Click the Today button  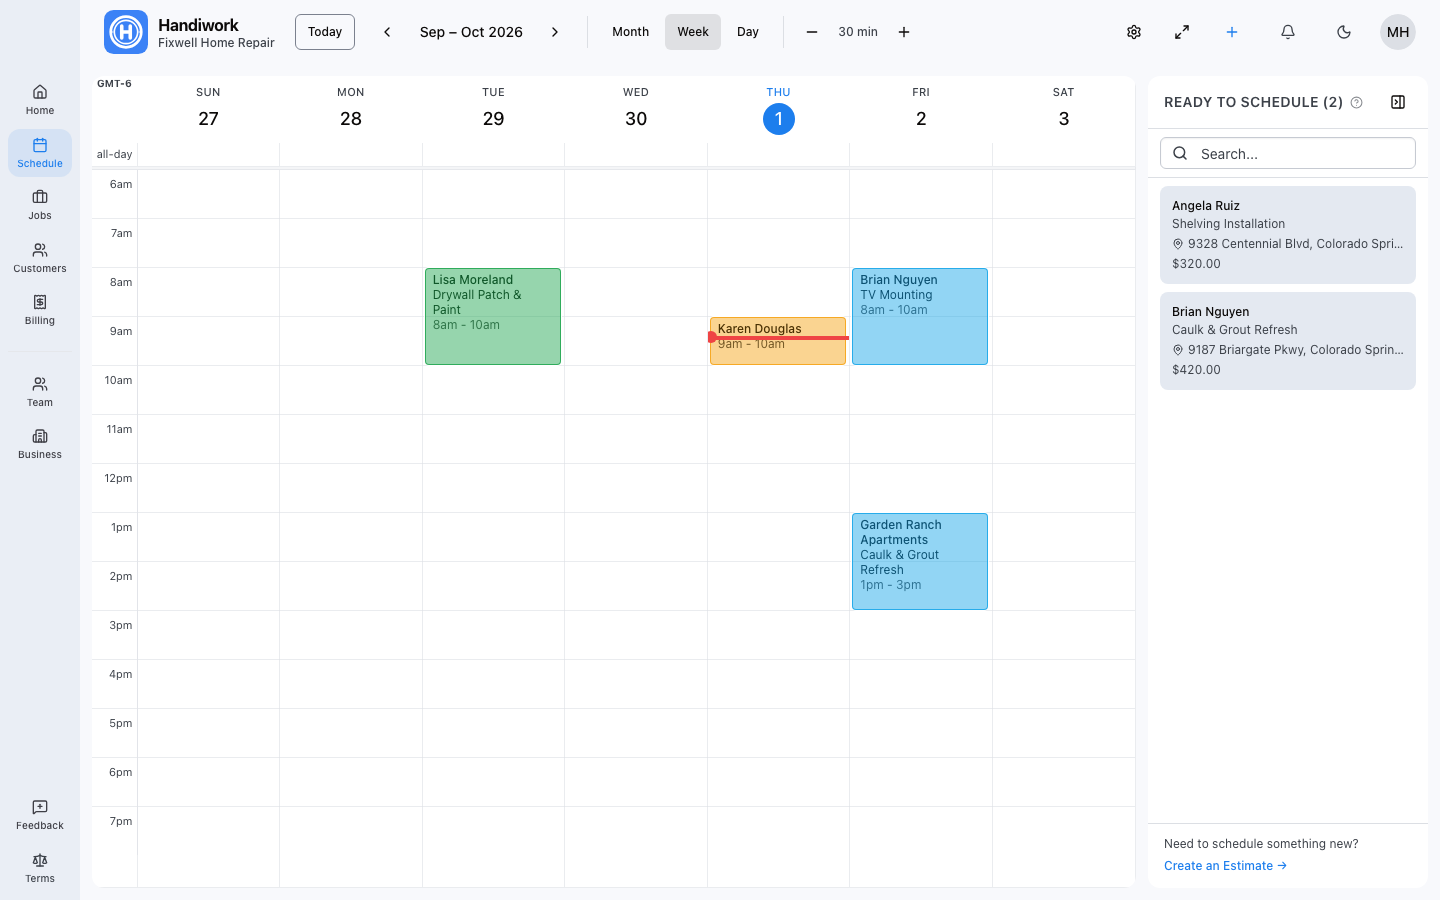point(325,32)
